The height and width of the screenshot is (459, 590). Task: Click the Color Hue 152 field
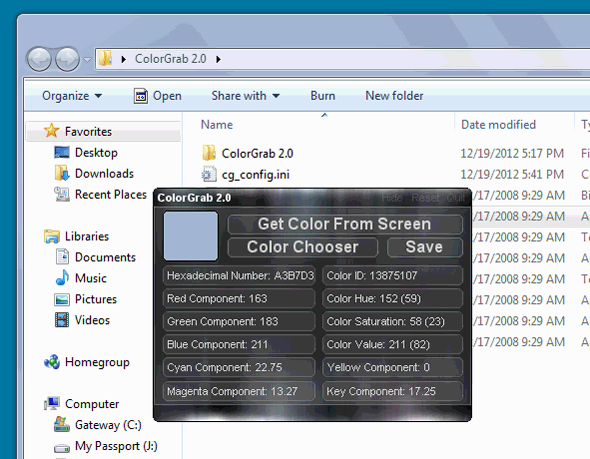tap(392, 299)
